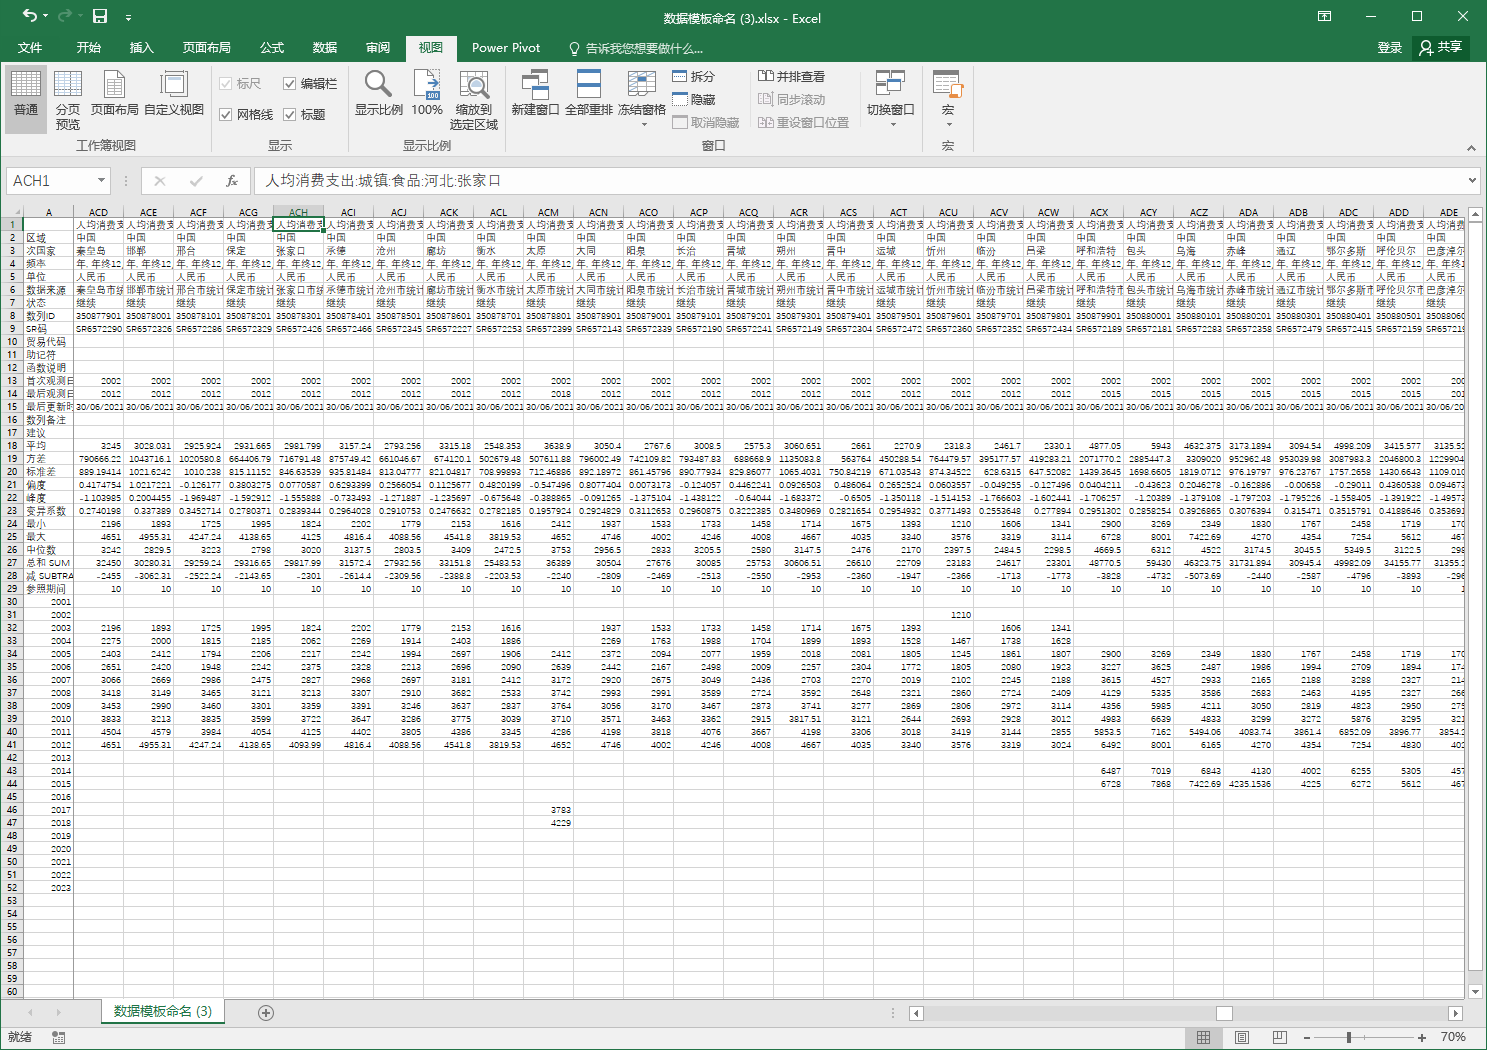Click the zoom slider in status bar
Image resolution: width=1487 pixels, height=1050 pixels.
[x=1348, y=1038]
